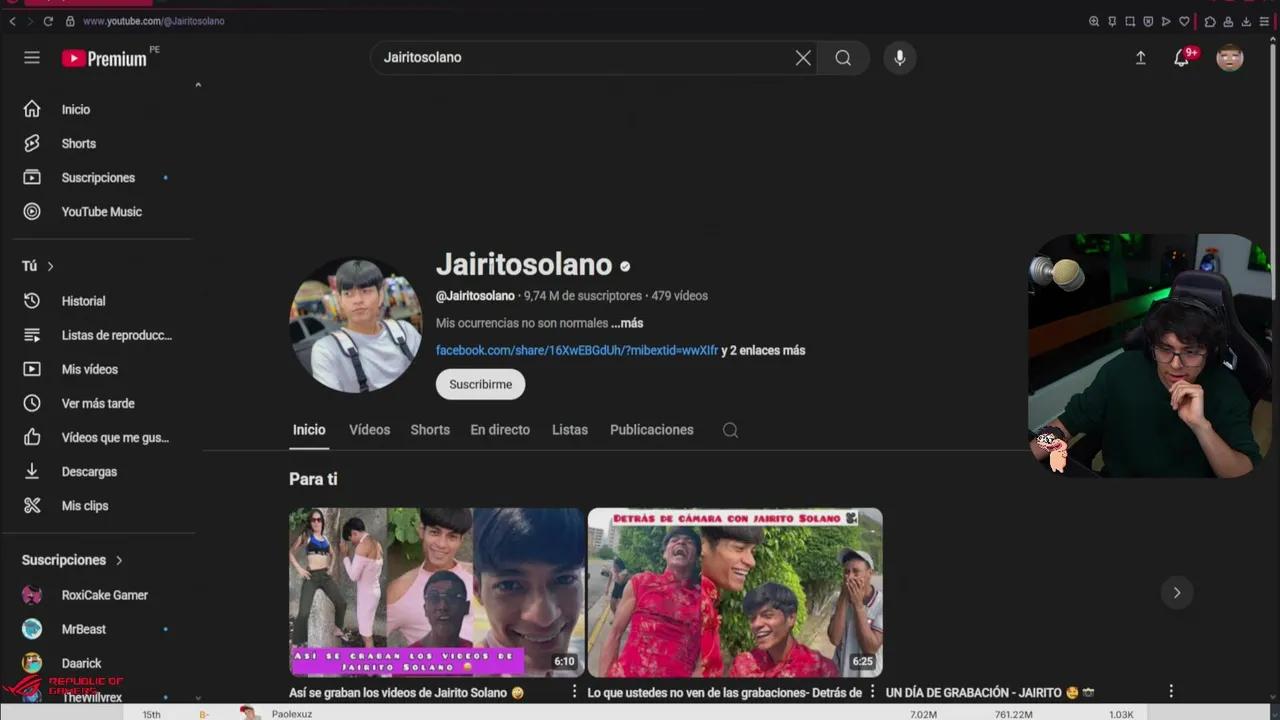This screenshot has height=720, width=1280.
Task: Click the Para ti section heading
Action: tap(313, 479)
